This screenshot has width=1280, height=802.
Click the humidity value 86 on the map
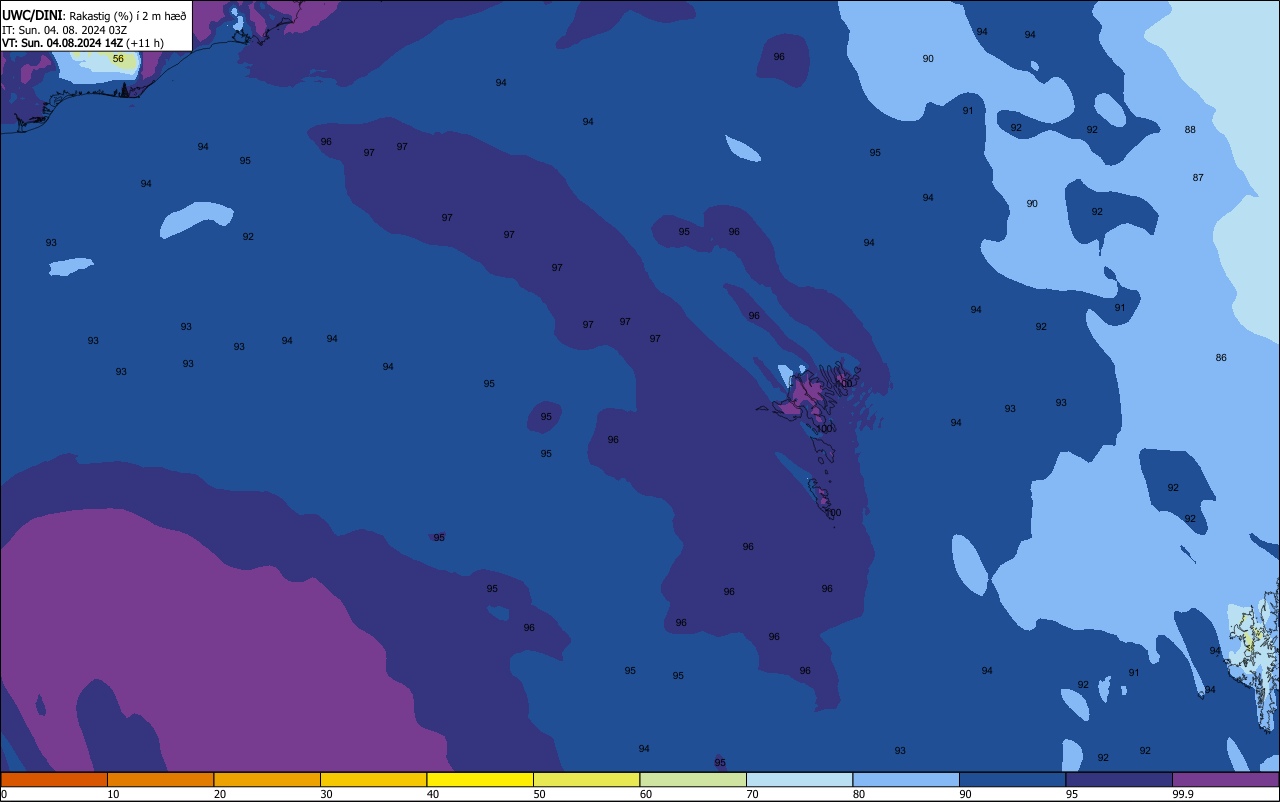pyautogui.click(x=1221, y=358)
